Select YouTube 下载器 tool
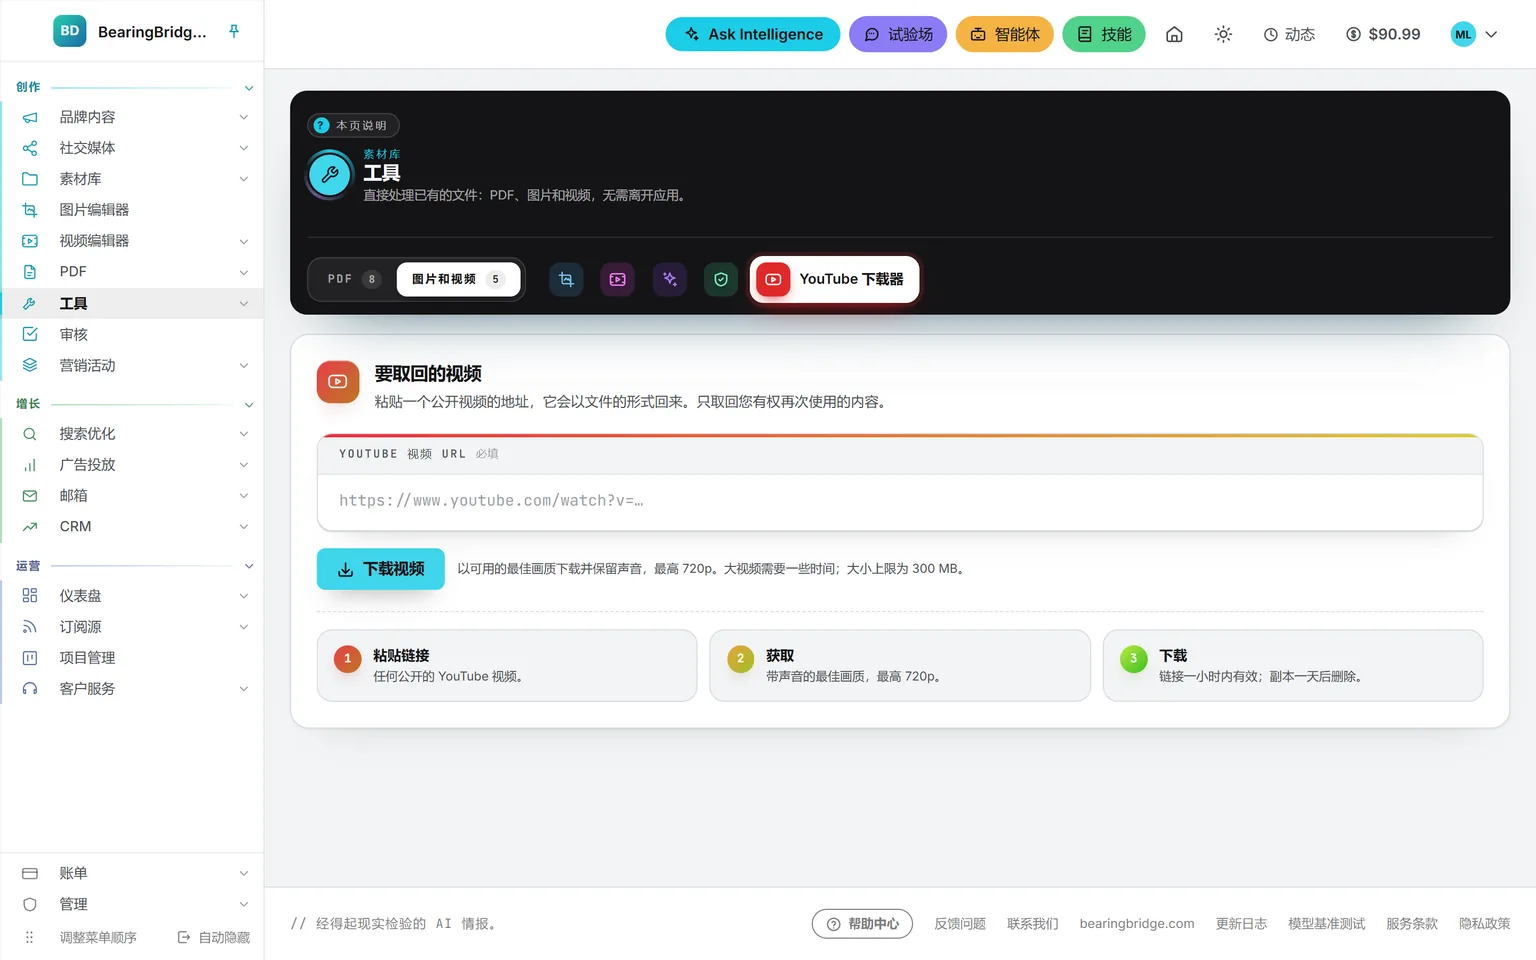This screenshot has height=960, width=1536. click(x=834, y=279)
